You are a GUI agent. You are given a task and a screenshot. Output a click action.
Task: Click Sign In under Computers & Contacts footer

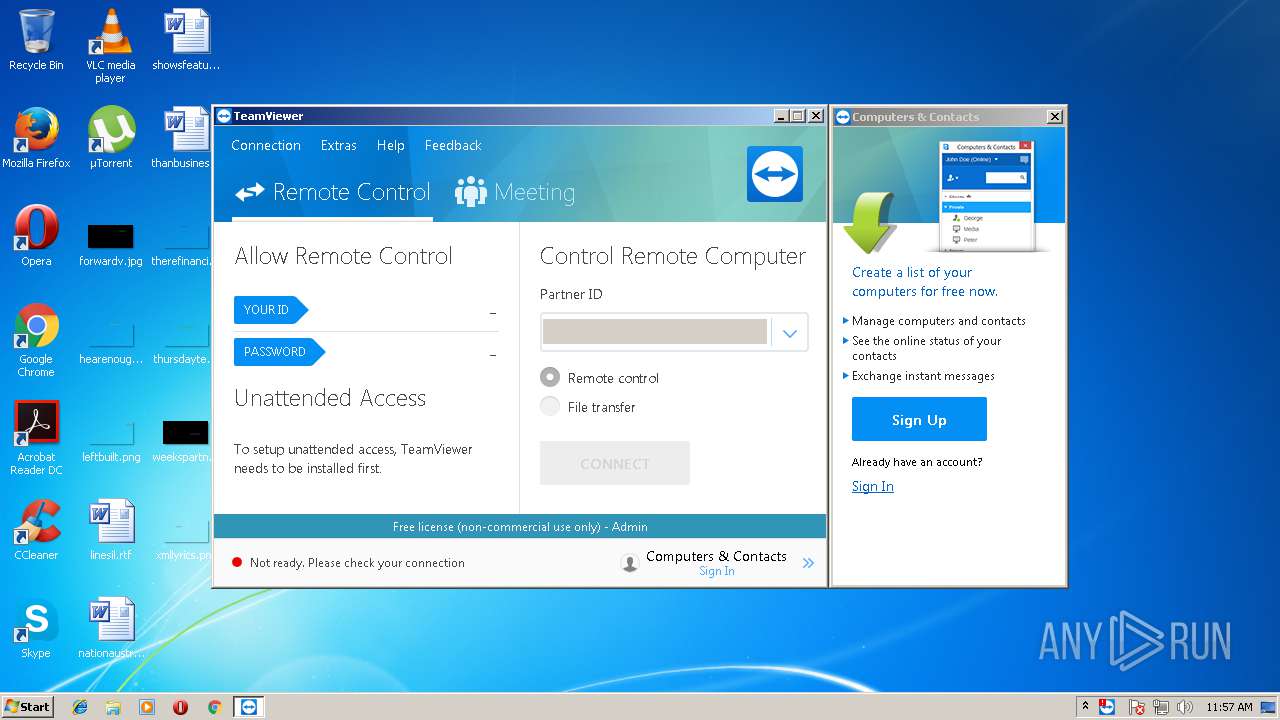pyautogui.click(x=717, y=571)
